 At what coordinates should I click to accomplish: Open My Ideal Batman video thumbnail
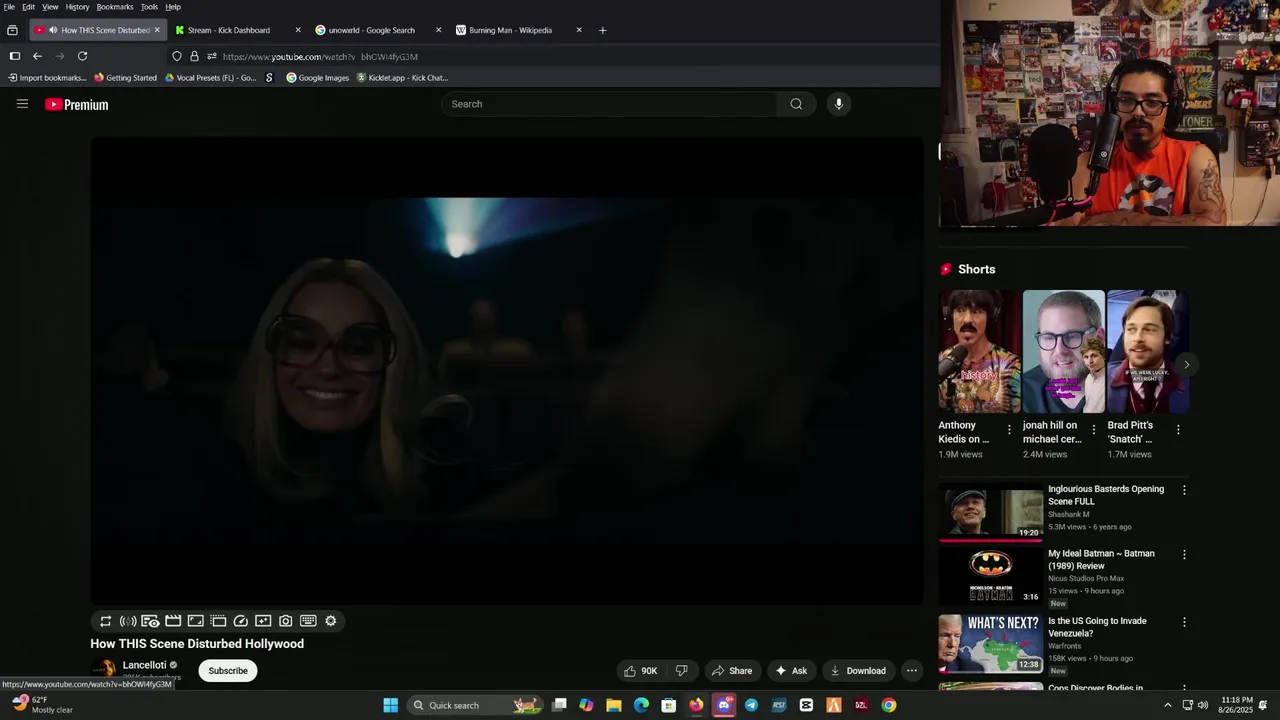pyautogui.click(x=991, y=576)
